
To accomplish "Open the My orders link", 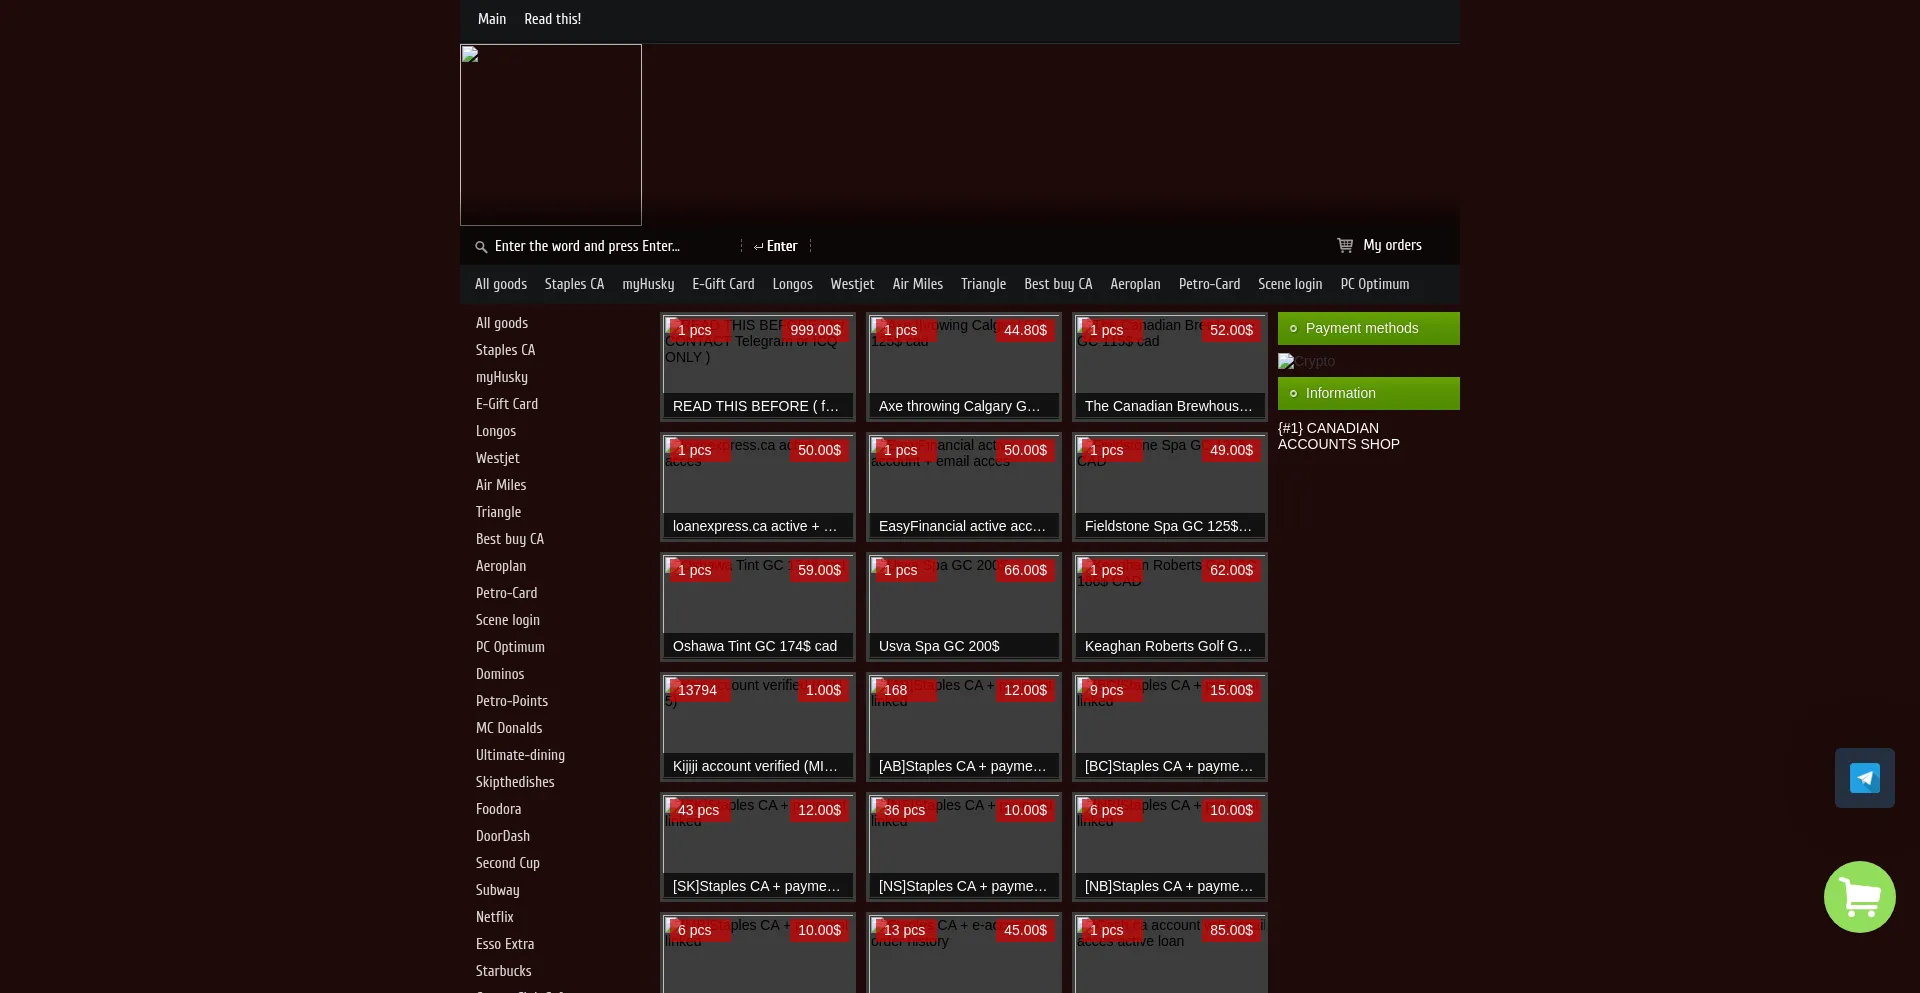I will point(1391,245).
